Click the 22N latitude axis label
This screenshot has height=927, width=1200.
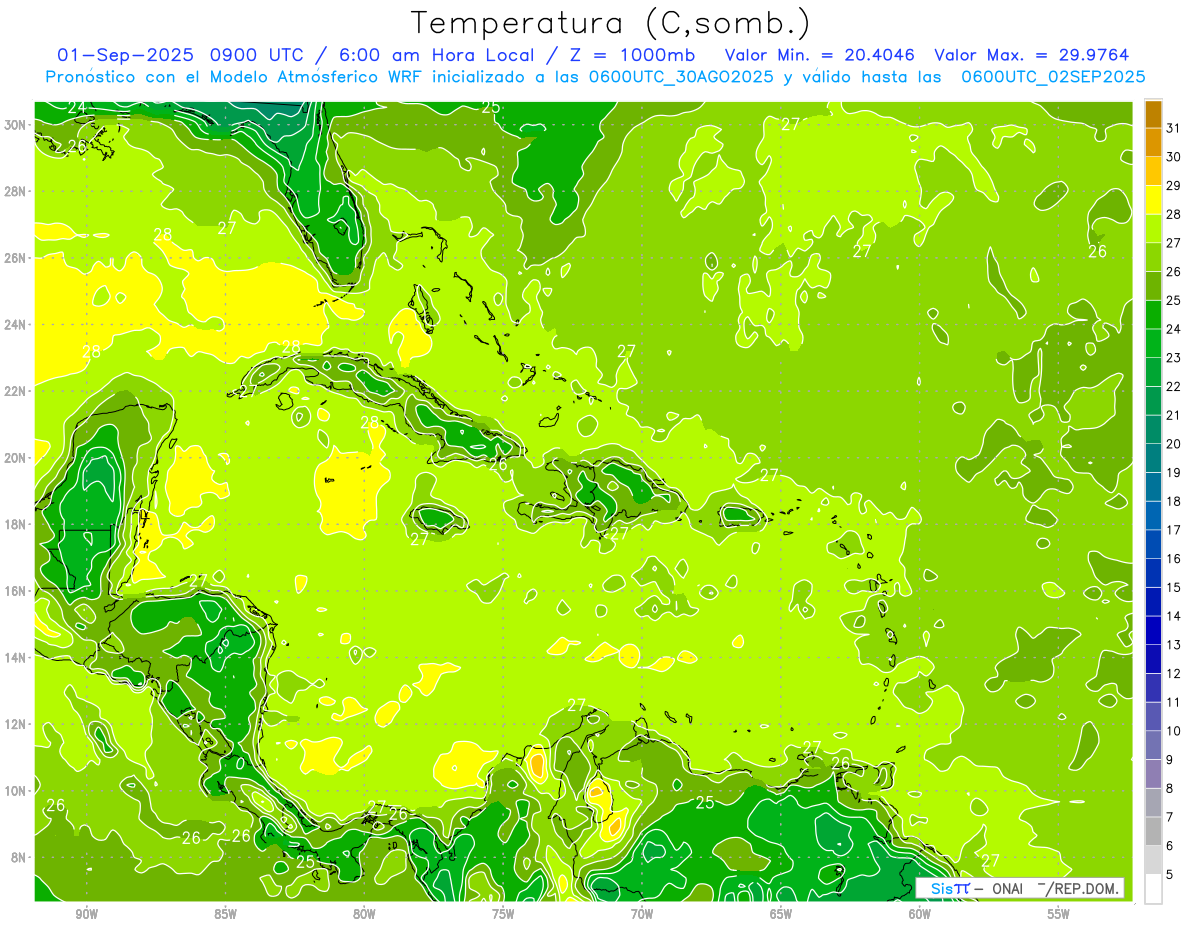coord(16,391)
